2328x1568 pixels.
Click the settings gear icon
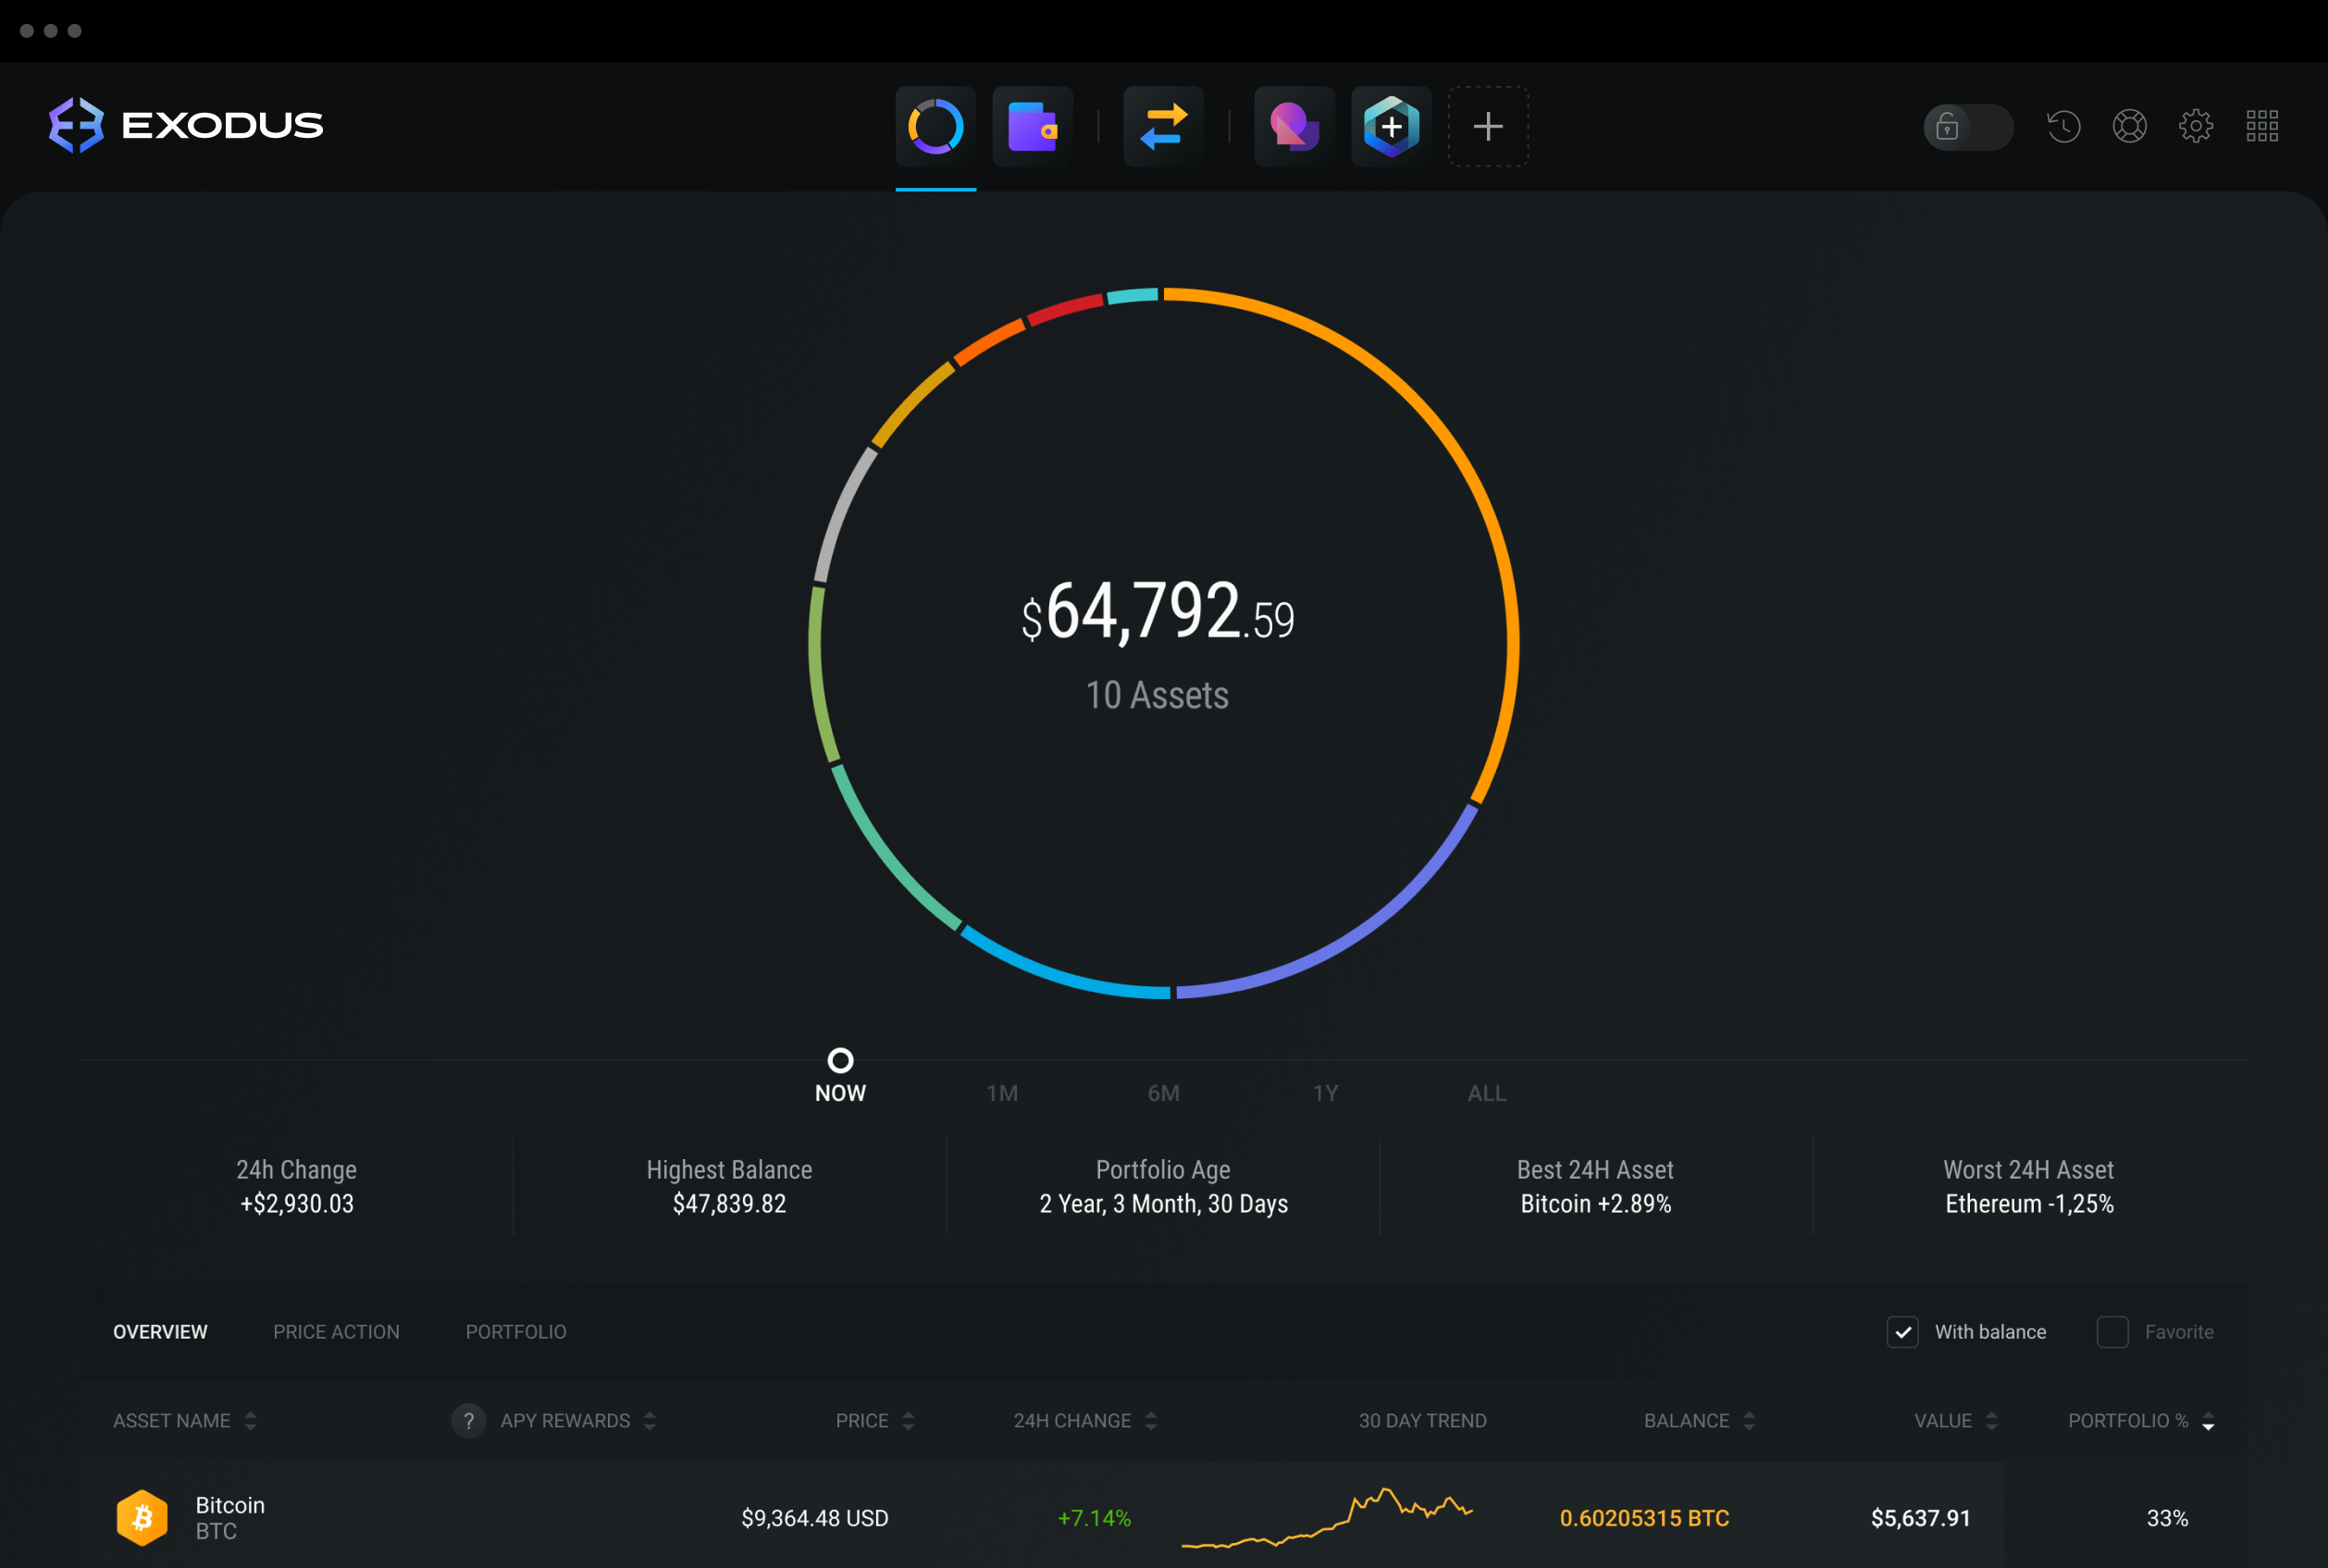2197,122
